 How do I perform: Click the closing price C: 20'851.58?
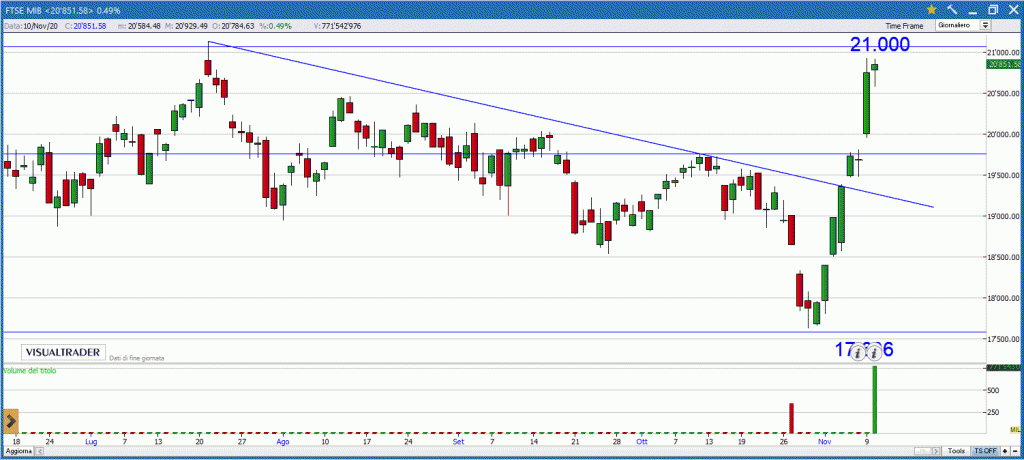(87, 26)
